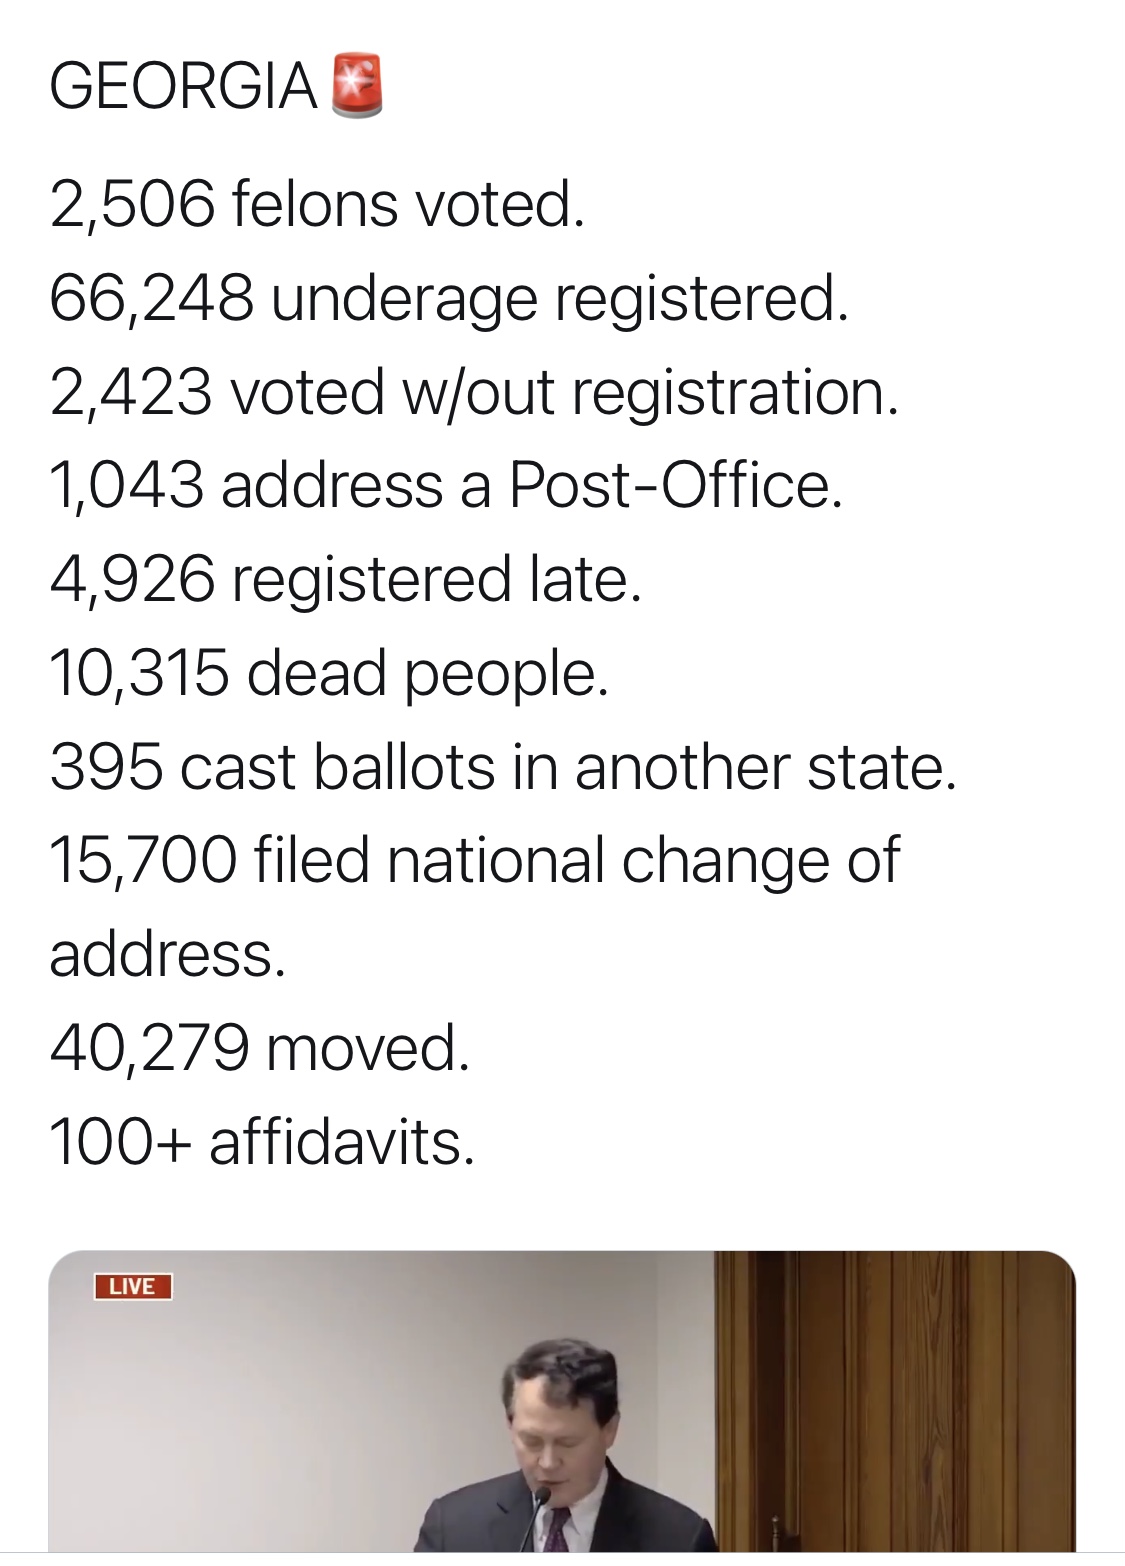1125x1566 pixels.
Task: Click "1,043 address a Post-Office" line
Action: 446,485
